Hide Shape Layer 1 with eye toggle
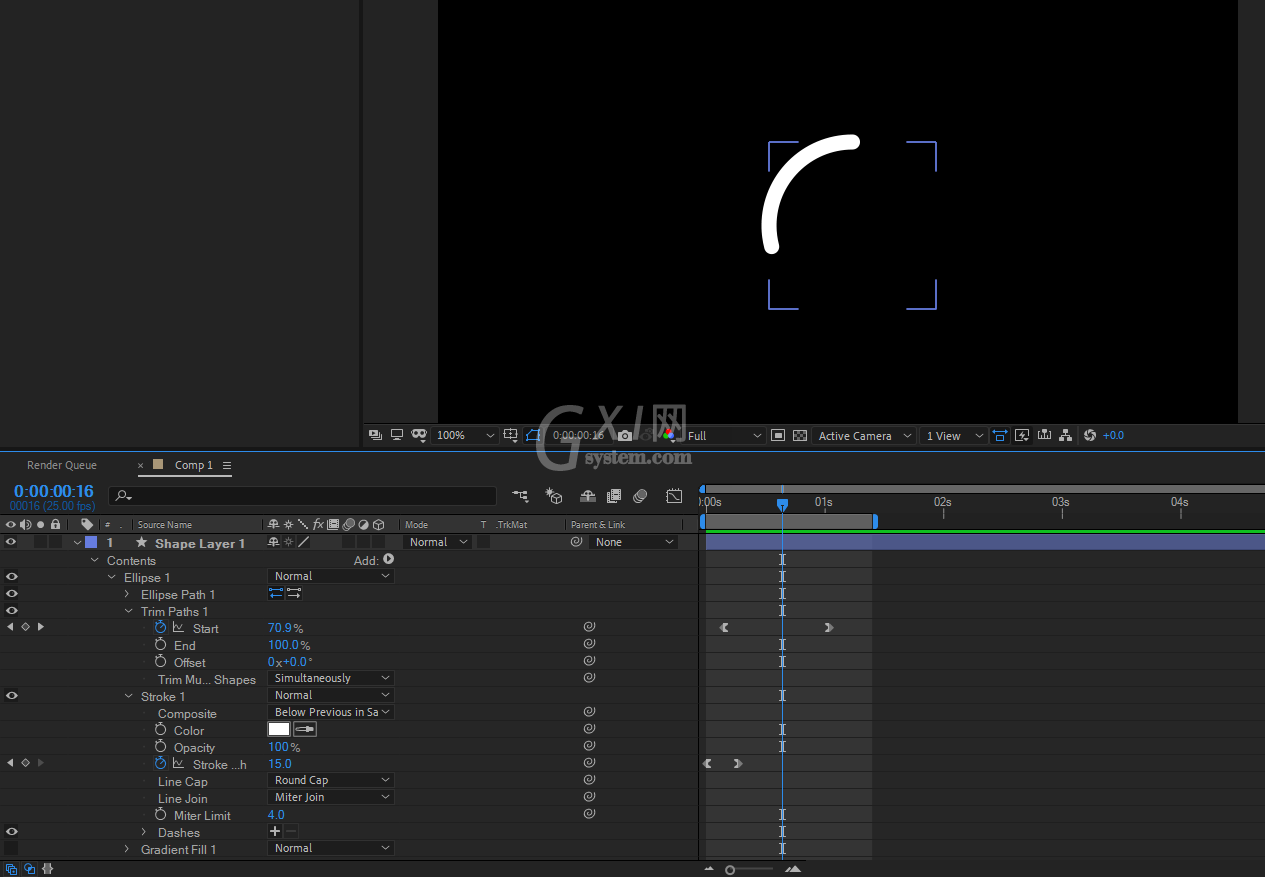This screenshot has width=1265, height=877. (x=11, y=542)
